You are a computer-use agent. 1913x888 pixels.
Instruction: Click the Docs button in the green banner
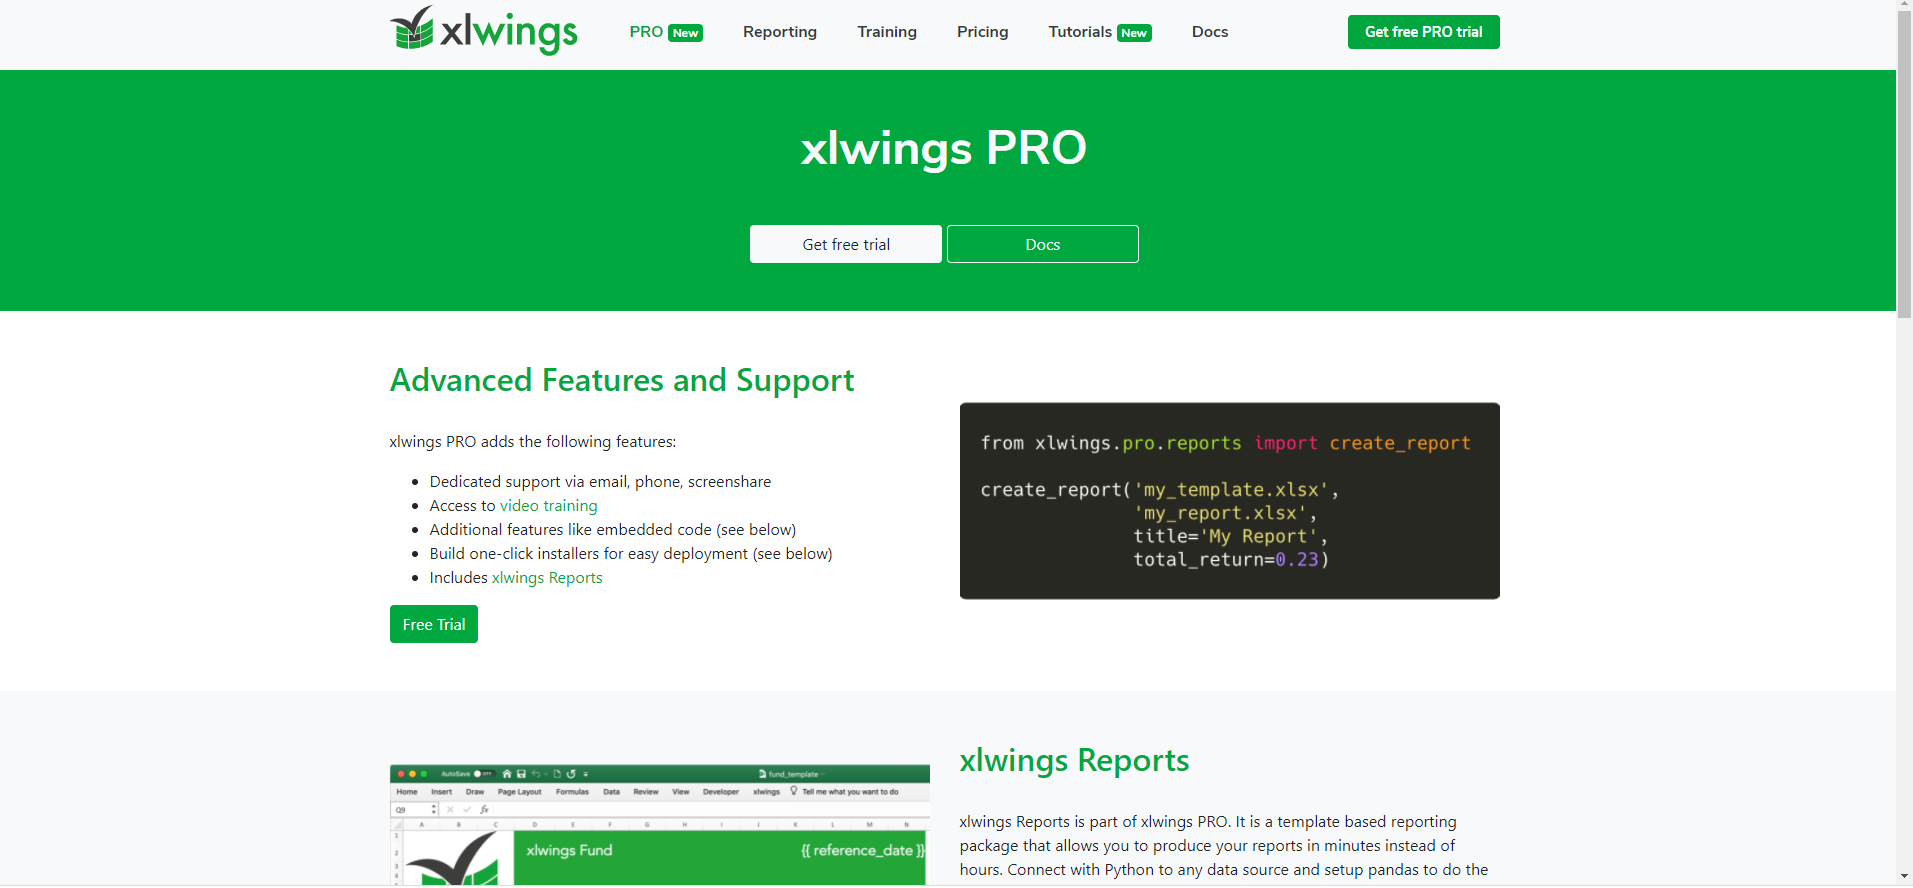point(1043,244)
